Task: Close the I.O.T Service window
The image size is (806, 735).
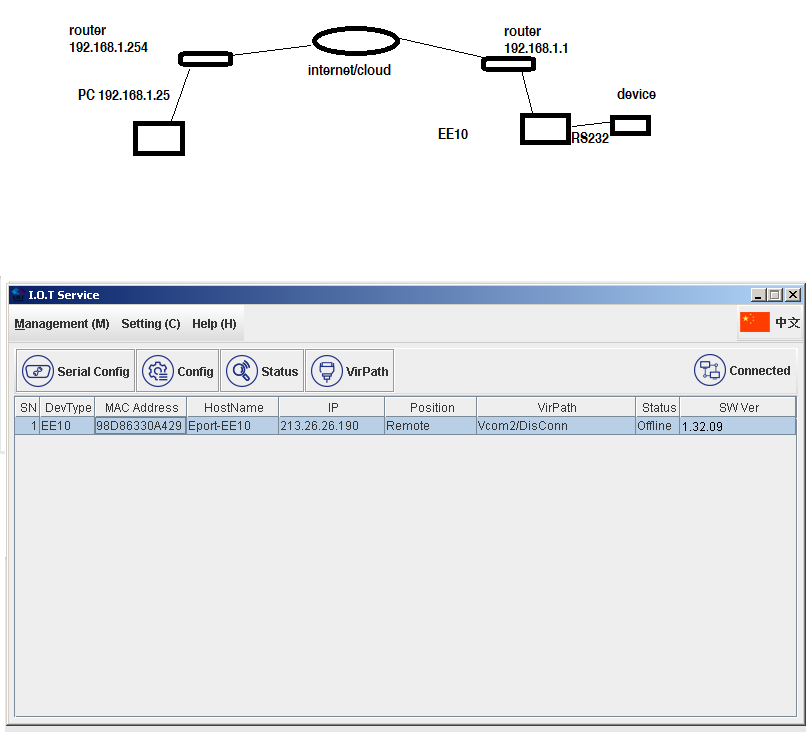Action: click(x=793, y=295)
